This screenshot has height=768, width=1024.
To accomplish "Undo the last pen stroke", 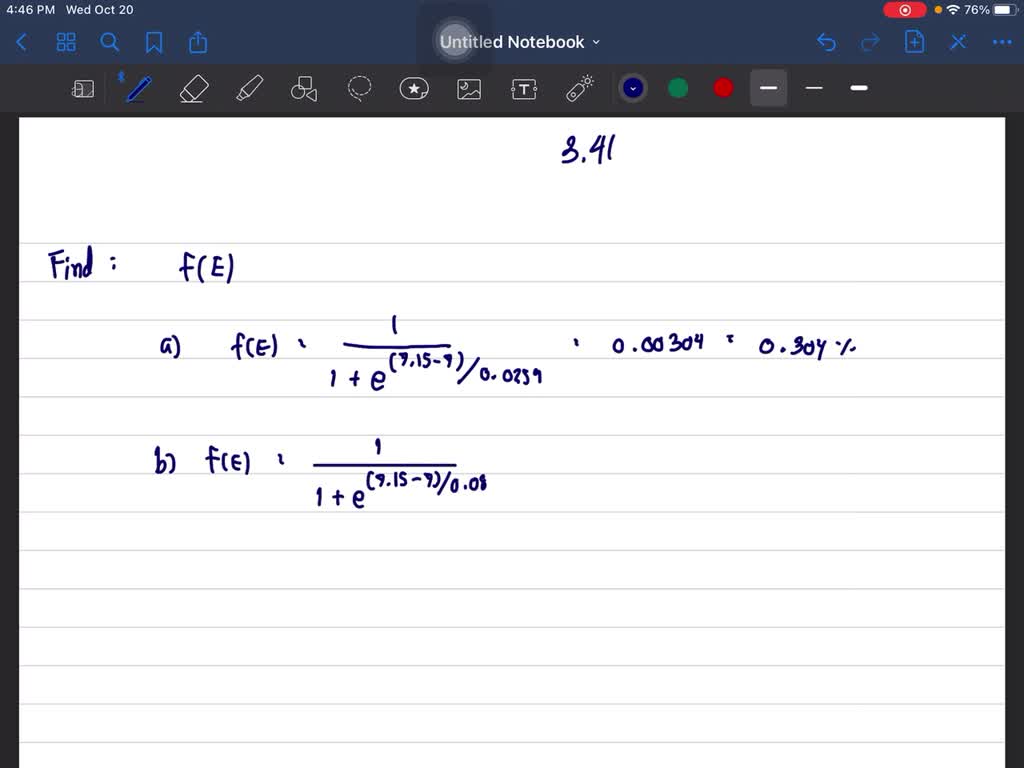I will click(x=825, y=42).
